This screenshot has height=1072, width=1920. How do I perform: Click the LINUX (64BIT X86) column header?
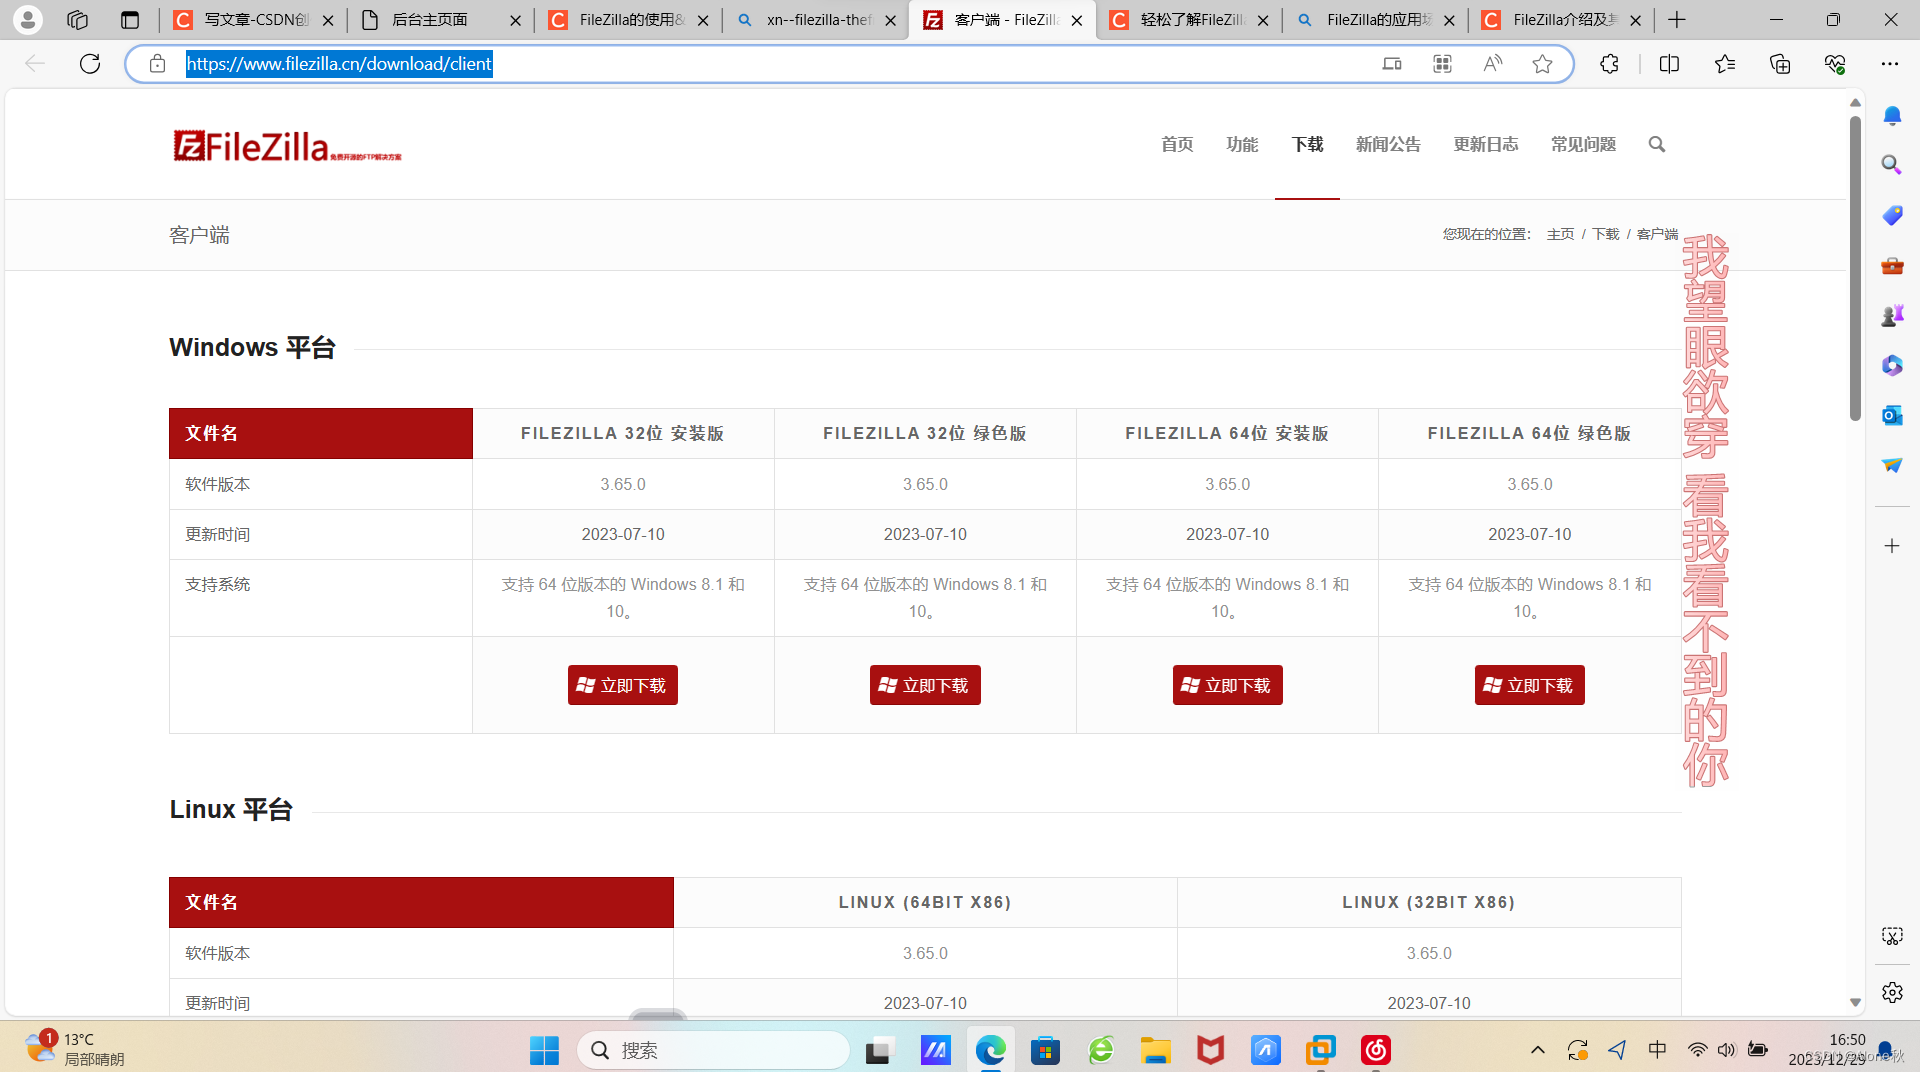pyautogui.click(x=925, y=902)
